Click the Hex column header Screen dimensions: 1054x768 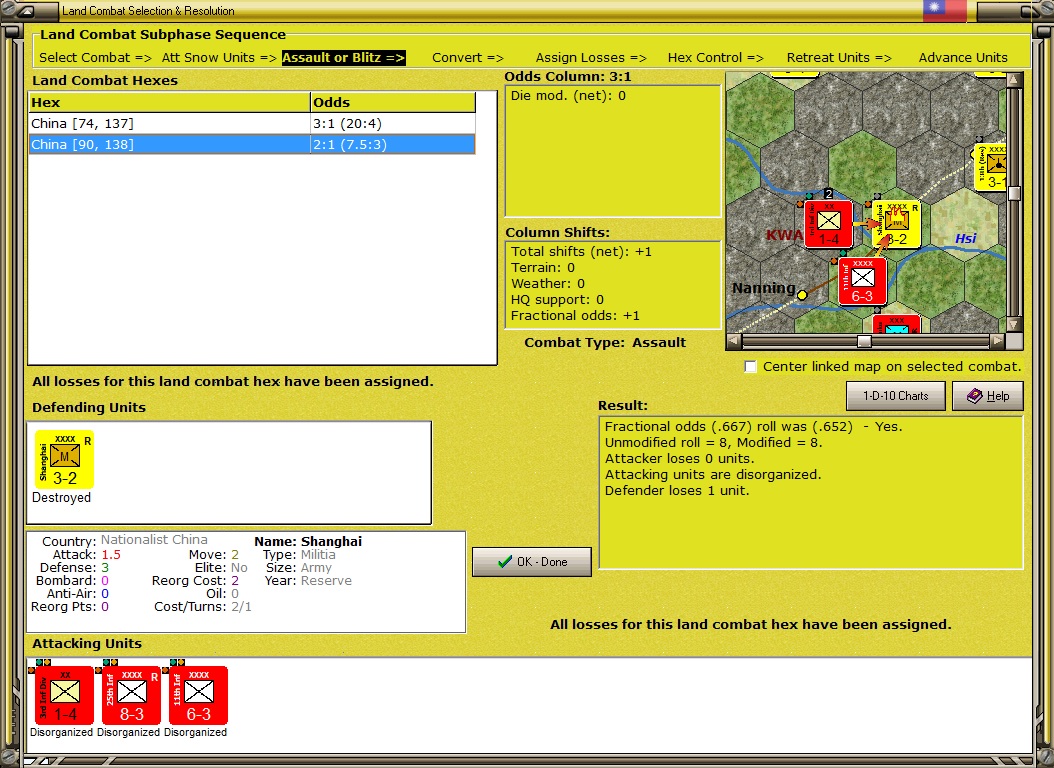point(169,102)
